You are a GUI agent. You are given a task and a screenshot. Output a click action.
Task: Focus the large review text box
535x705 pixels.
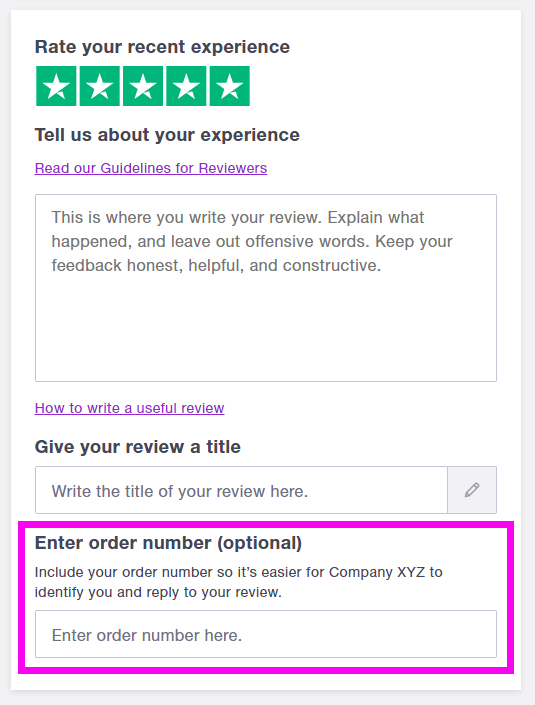(266, 288)
